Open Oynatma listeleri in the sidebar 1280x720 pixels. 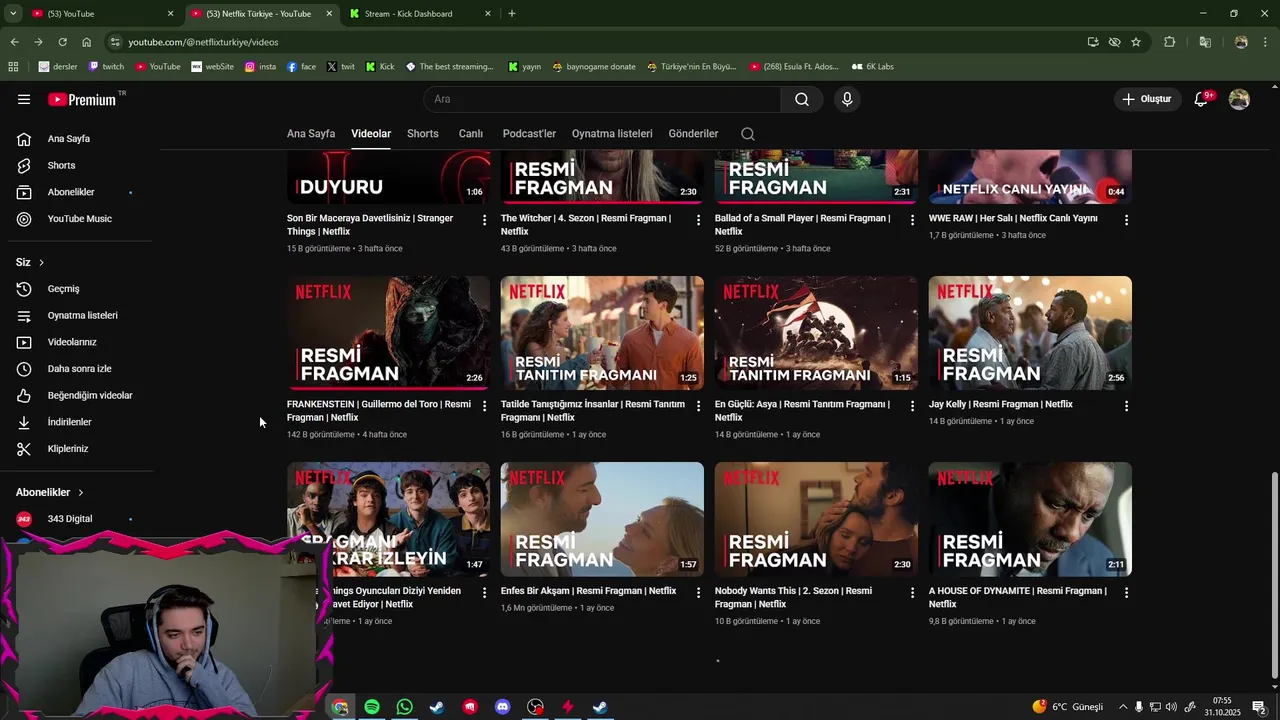(x=80, y=315)
